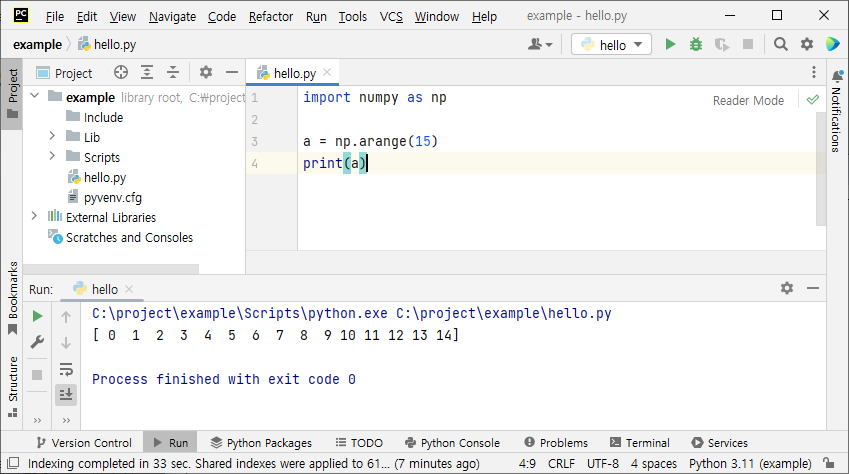
Task: Open Run panel settings gear
Action: click(x=787, y=288)
